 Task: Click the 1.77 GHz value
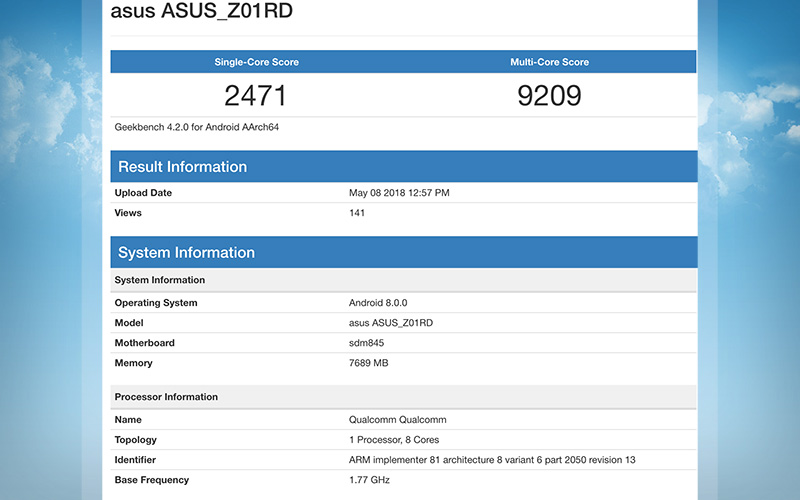pyautogui.click(x=369, y=480)
